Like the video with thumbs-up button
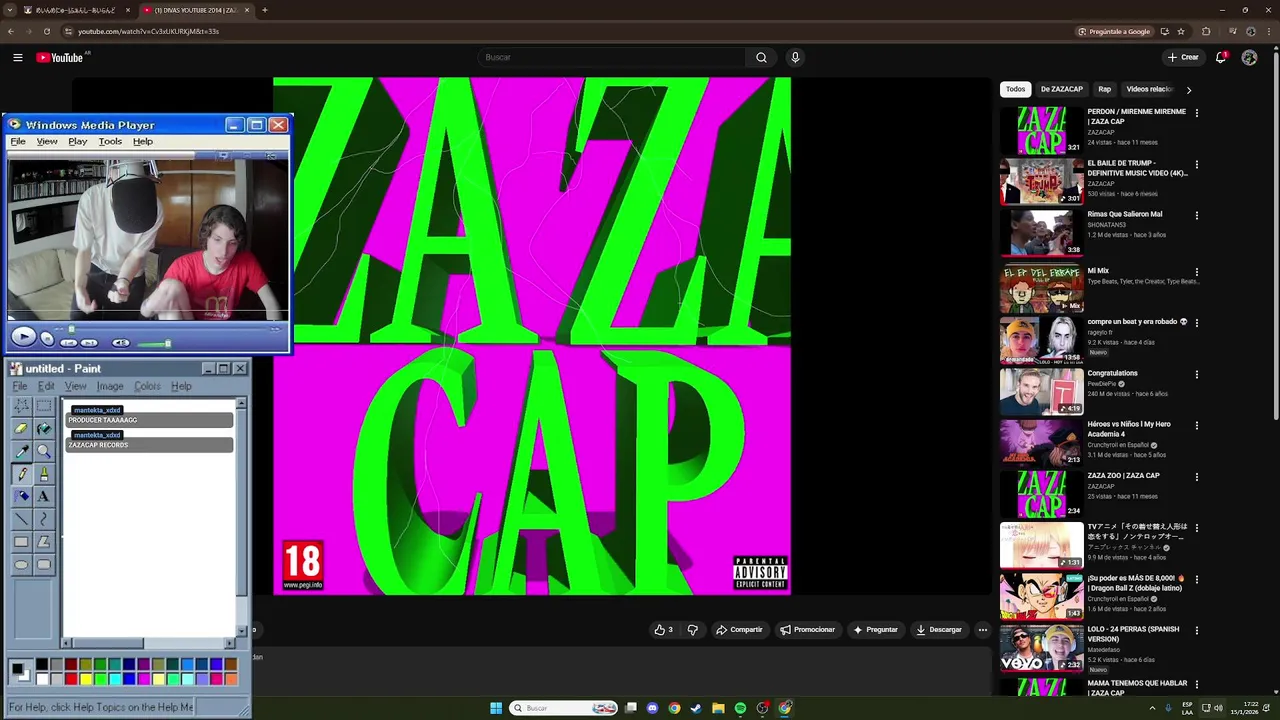The height and width of the screenshot is (720, 1280). click(x=664, y=630)
